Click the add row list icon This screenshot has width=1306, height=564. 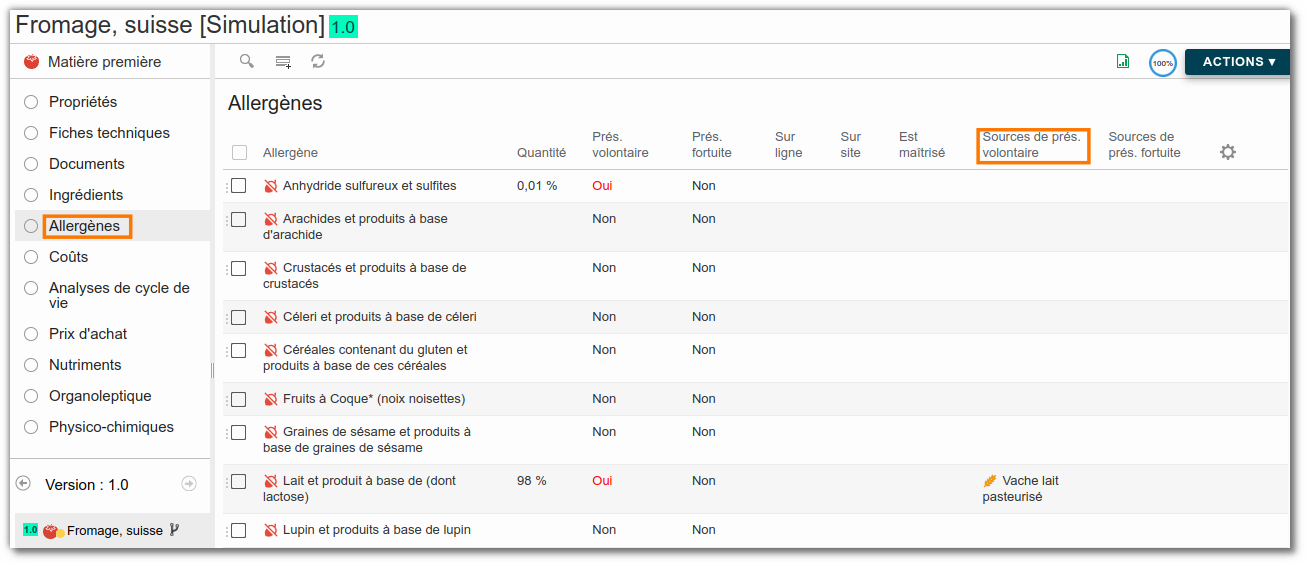pyautogui.click(x=283, y=62)
